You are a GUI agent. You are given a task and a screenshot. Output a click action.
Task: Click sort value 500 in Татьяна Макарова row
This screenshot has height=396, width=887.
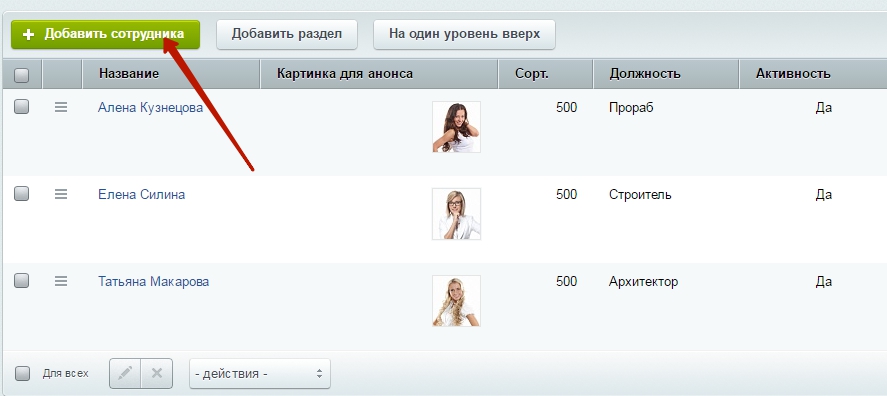coord(566,282)
